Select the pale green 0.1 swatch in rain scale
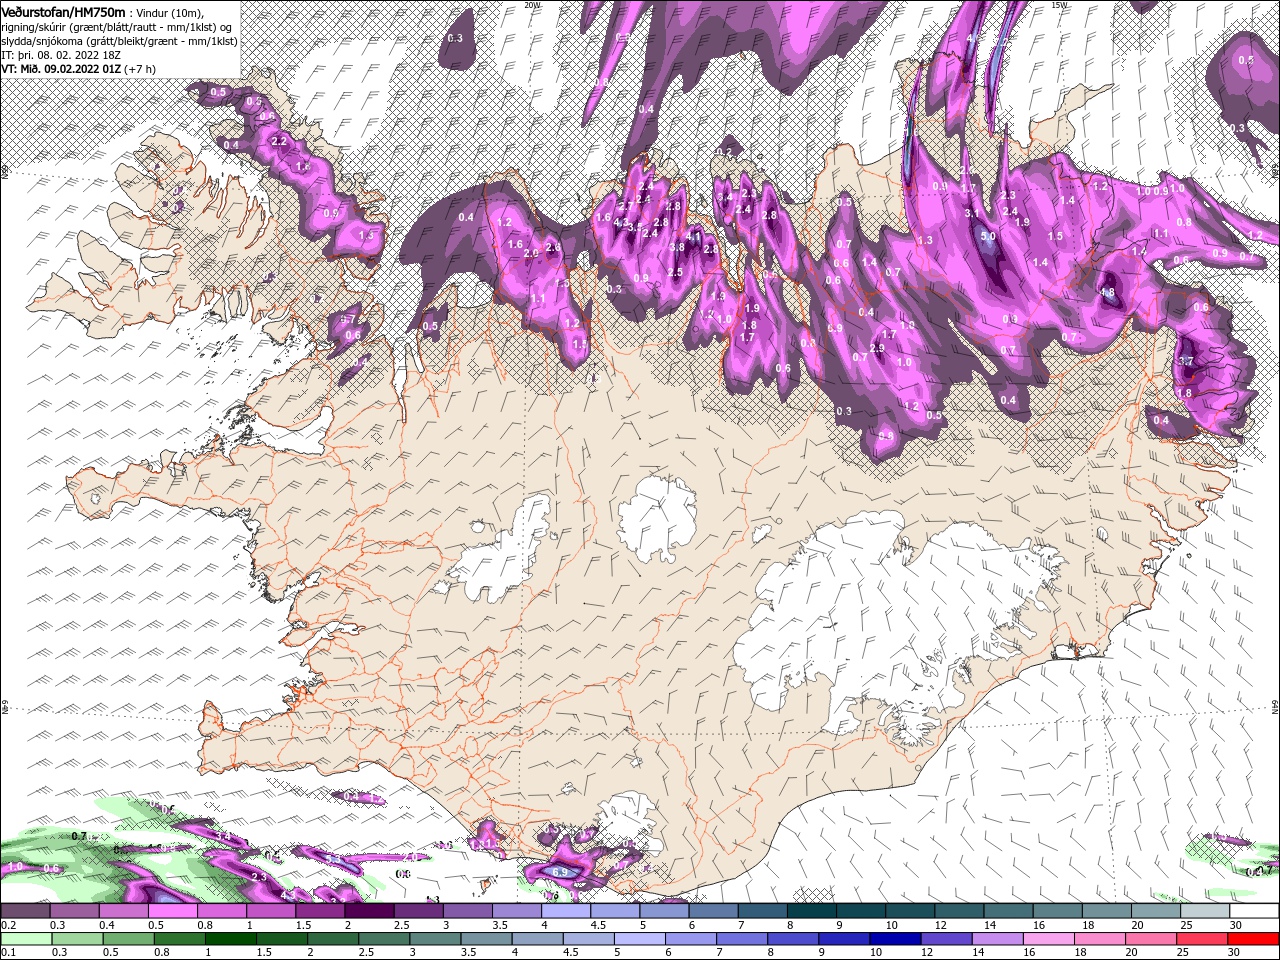Viewport: 1280px width, 960px height. point(25,938)
